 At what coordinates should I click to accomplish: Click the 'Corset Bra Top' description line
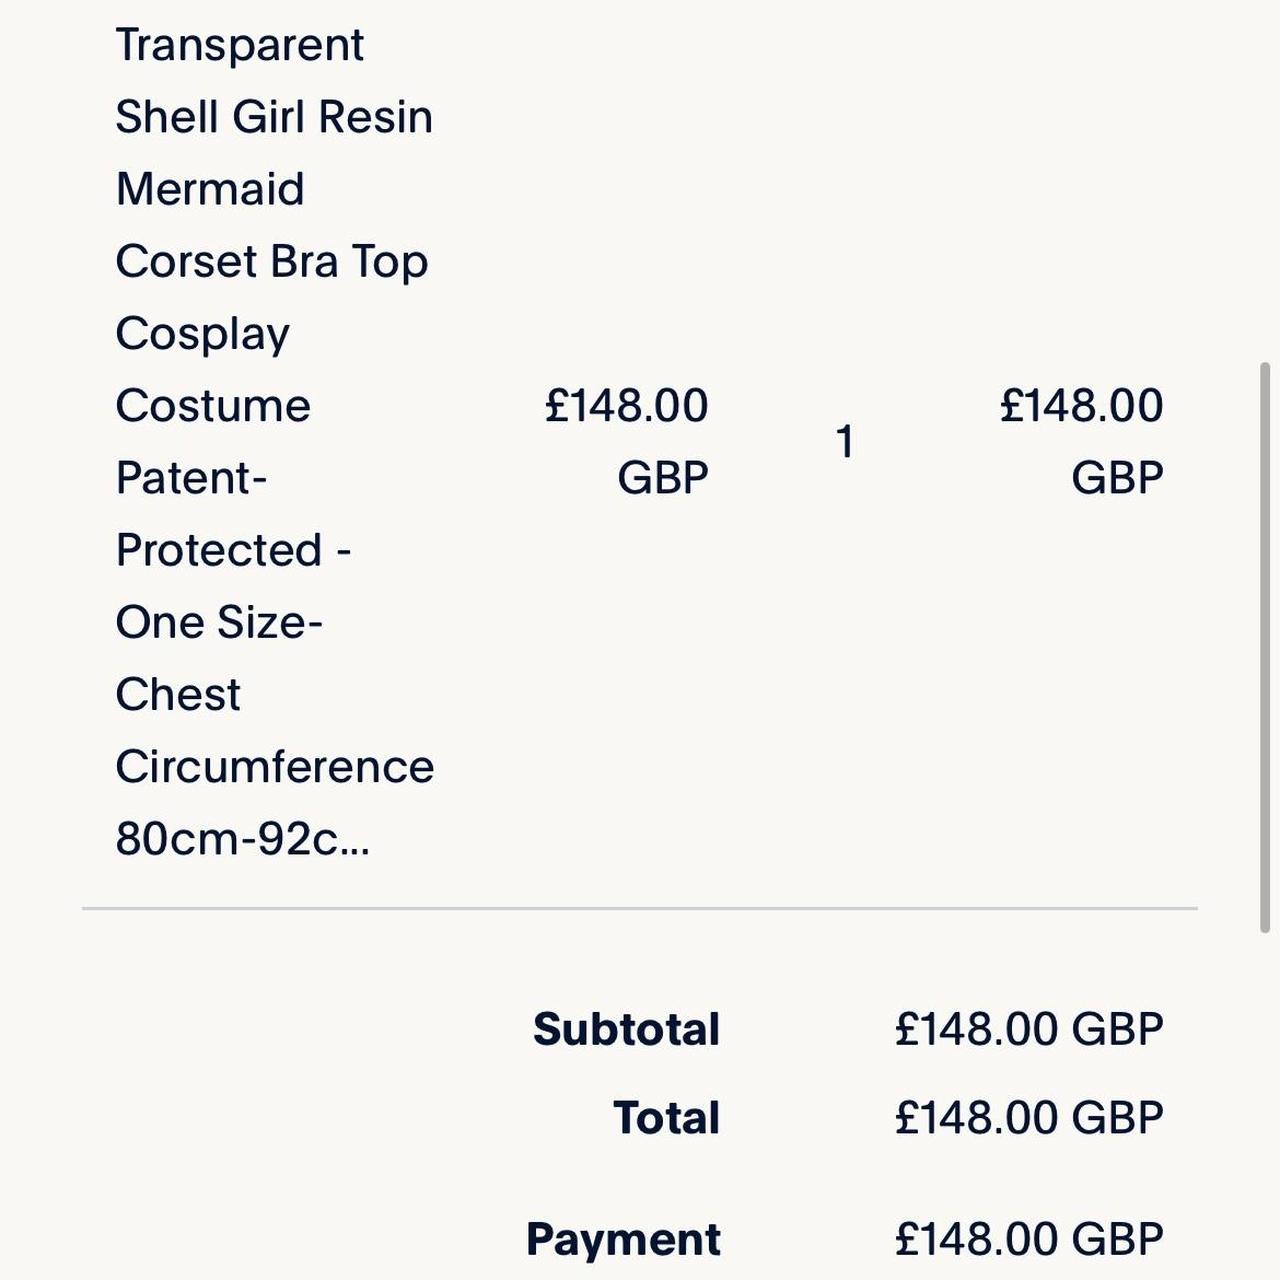272,262
